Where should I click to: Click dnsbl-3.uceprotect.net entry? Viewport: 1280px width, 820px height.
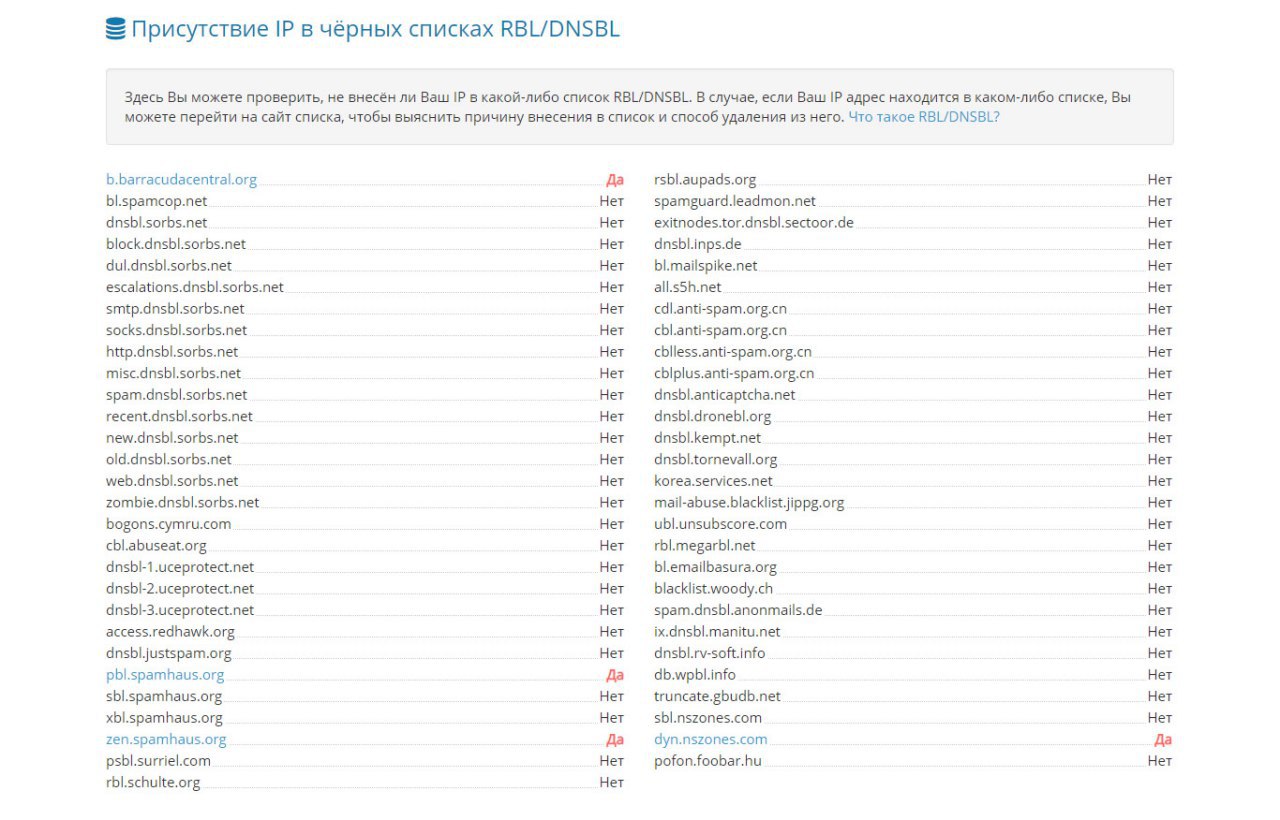point(180,609)
